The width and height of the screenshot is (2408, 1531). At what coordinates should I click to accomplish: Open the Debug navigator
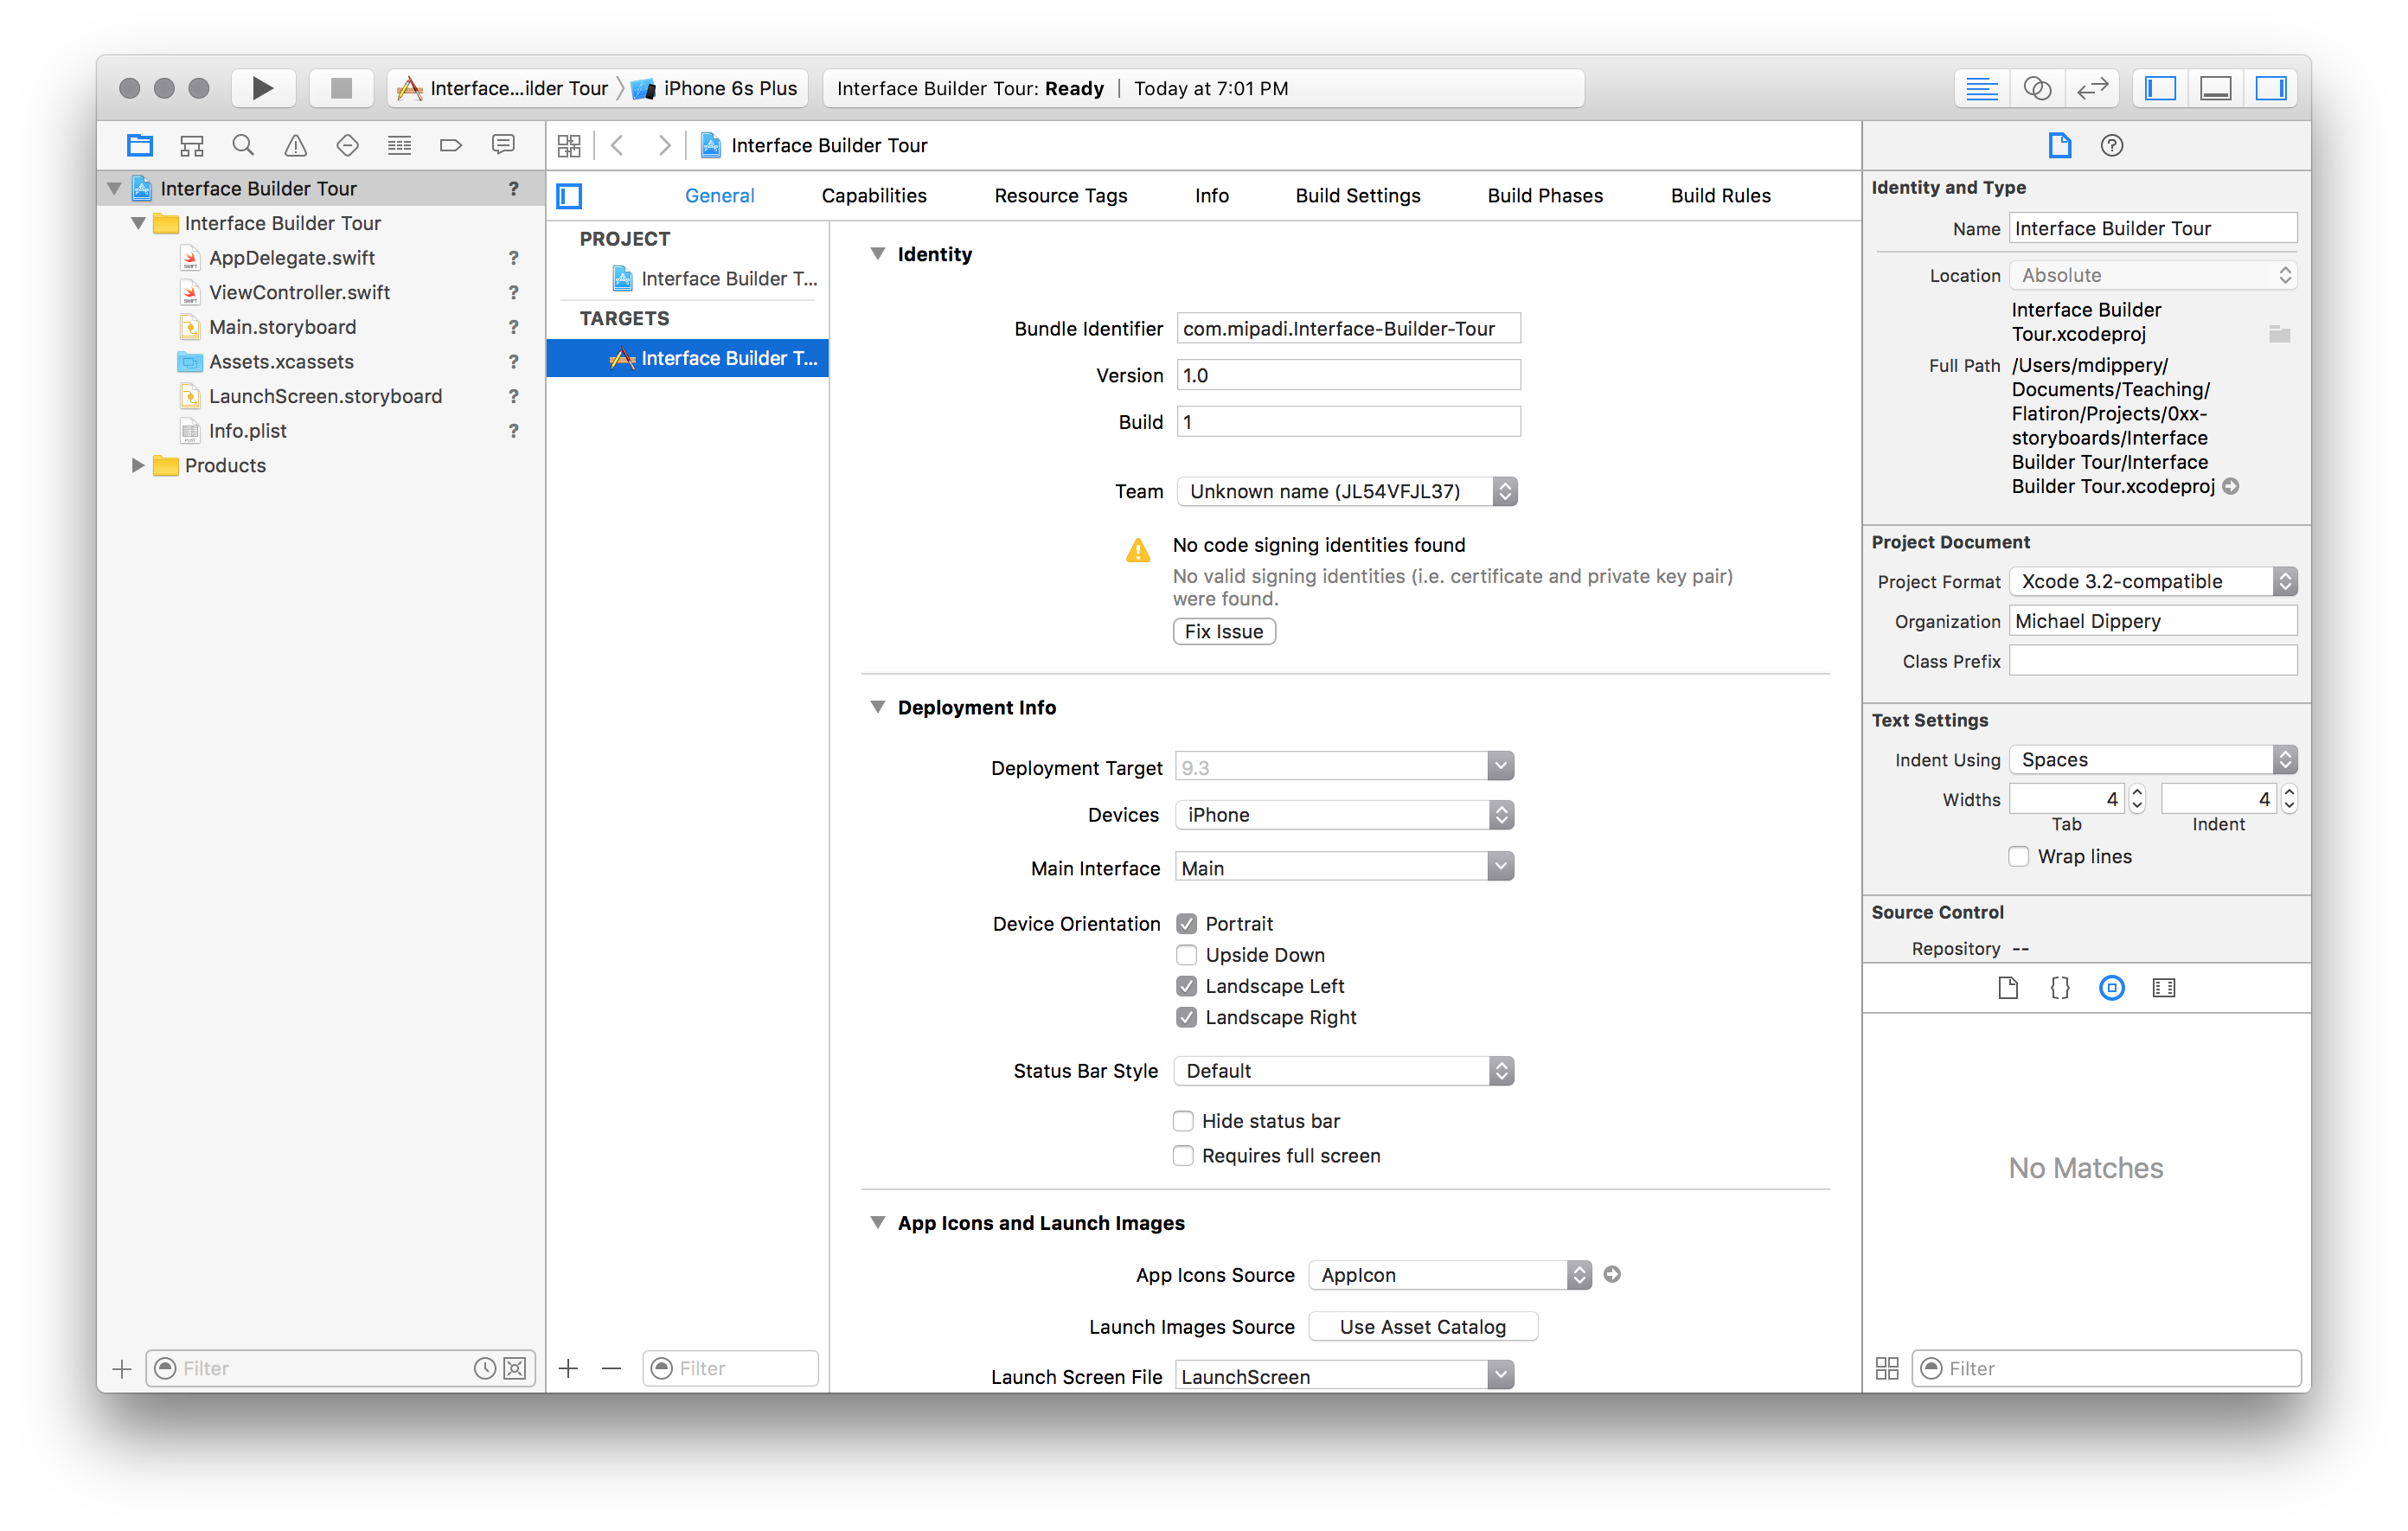[399, 145]
